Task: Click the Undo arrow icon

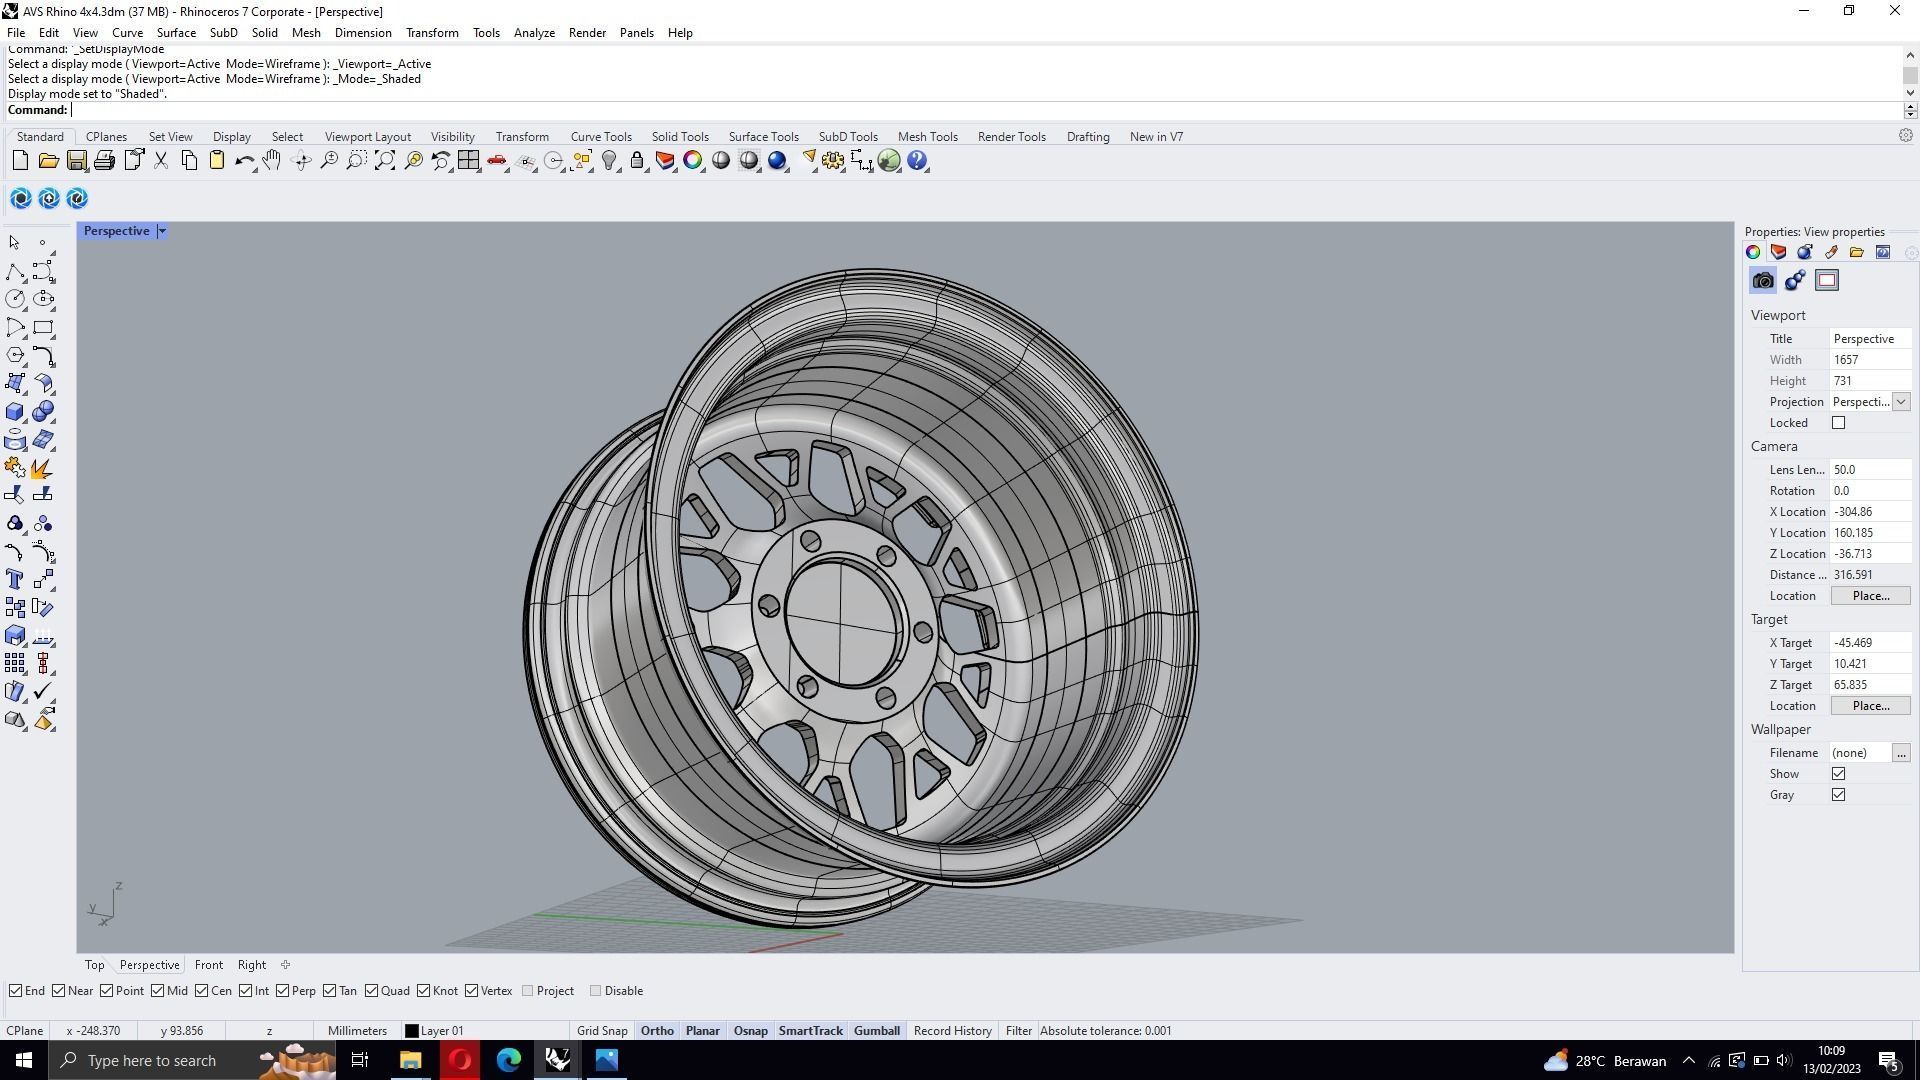Action: tap(244, 160)
